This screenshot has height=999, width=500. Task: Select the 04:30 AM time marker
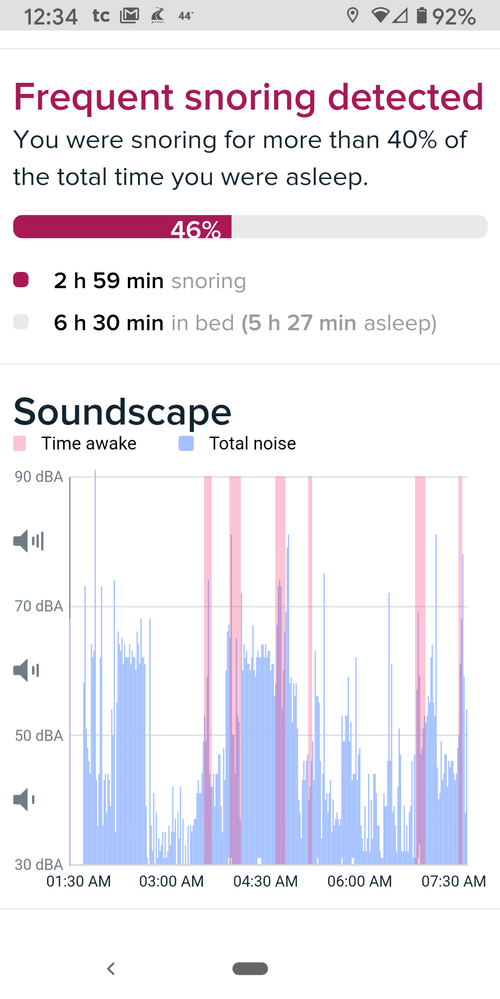(x=264, y=882)
